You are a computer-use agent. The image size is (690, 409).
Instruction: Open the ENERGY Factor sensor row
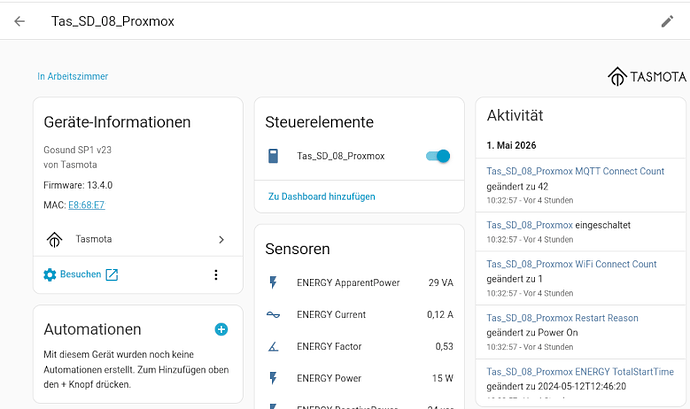click(360, 346)
